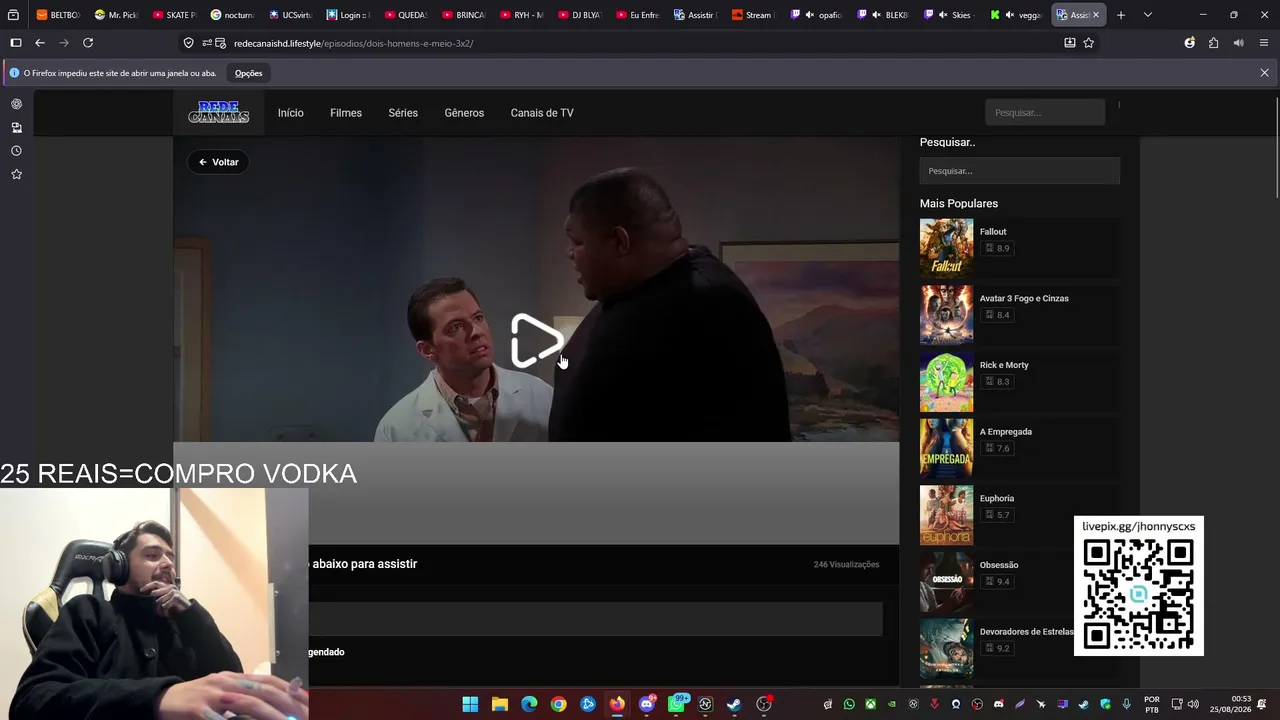Open the Fallout poster thumbnail
This screenshot has width=1280, height=720.
946,246
